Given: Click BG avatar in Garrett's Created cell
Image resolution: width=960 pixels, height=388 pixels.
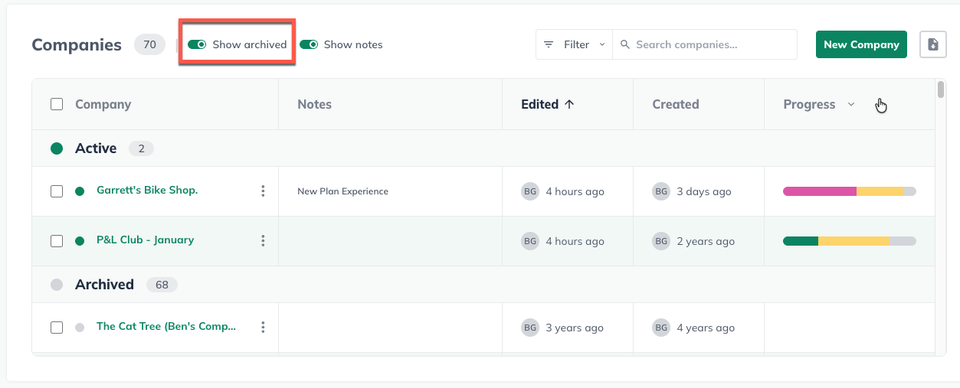Looking at the screenshot, I should [x=661, y=192].
